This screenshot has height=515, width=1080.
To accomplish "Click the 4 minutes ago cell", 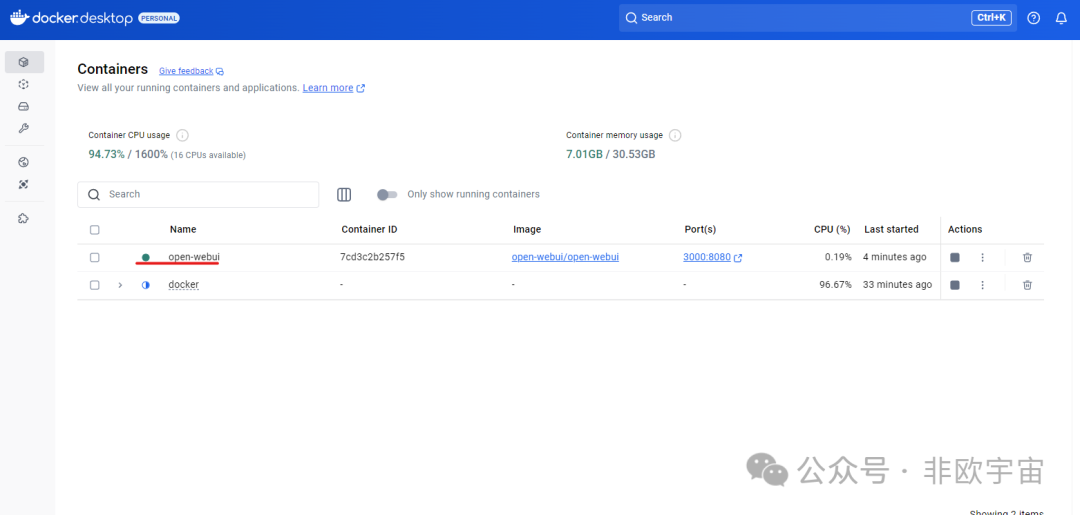I will click(895, 257).
